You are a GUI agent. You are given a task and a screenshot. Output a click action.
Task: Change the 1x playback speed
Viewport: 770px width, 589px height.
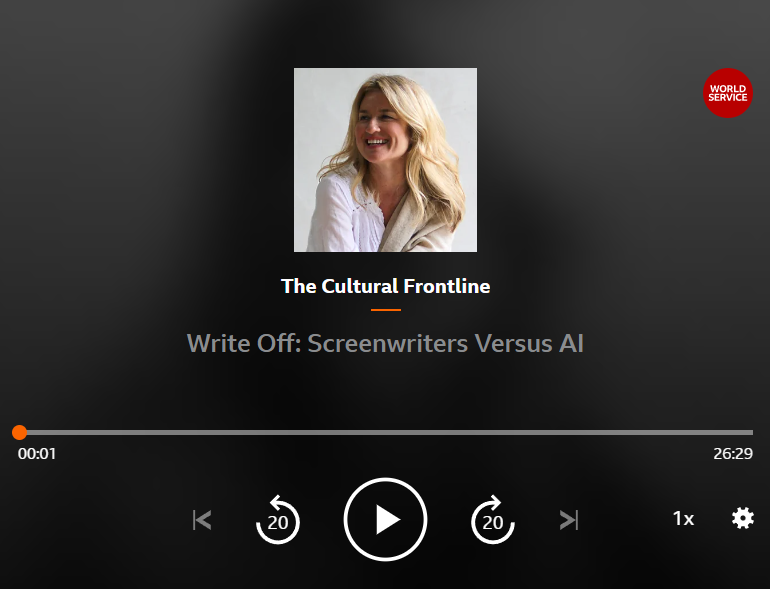tap(683, 519)
